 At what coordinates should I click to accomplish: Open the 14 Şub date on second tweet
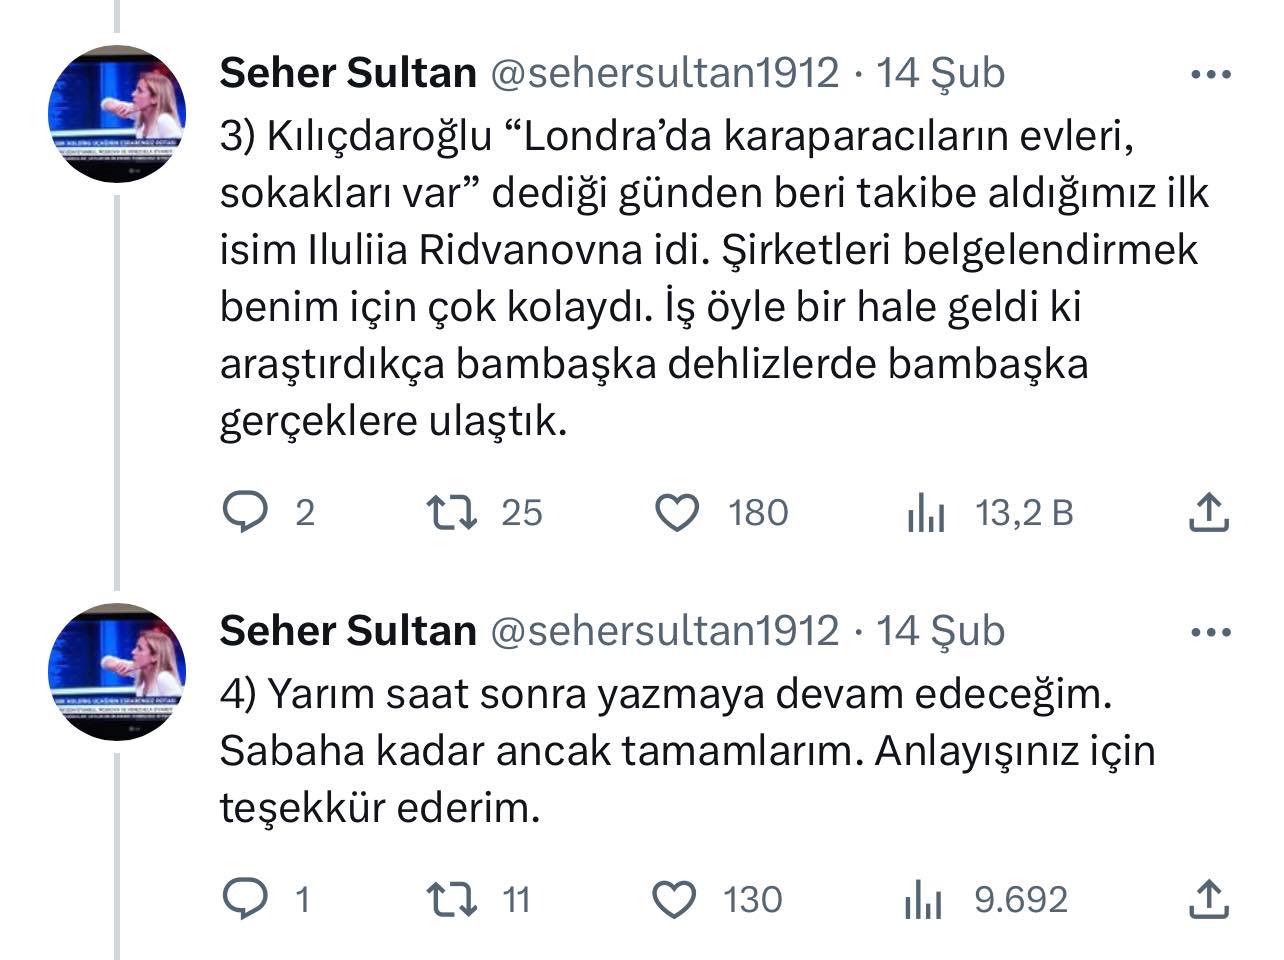[940, 631]
